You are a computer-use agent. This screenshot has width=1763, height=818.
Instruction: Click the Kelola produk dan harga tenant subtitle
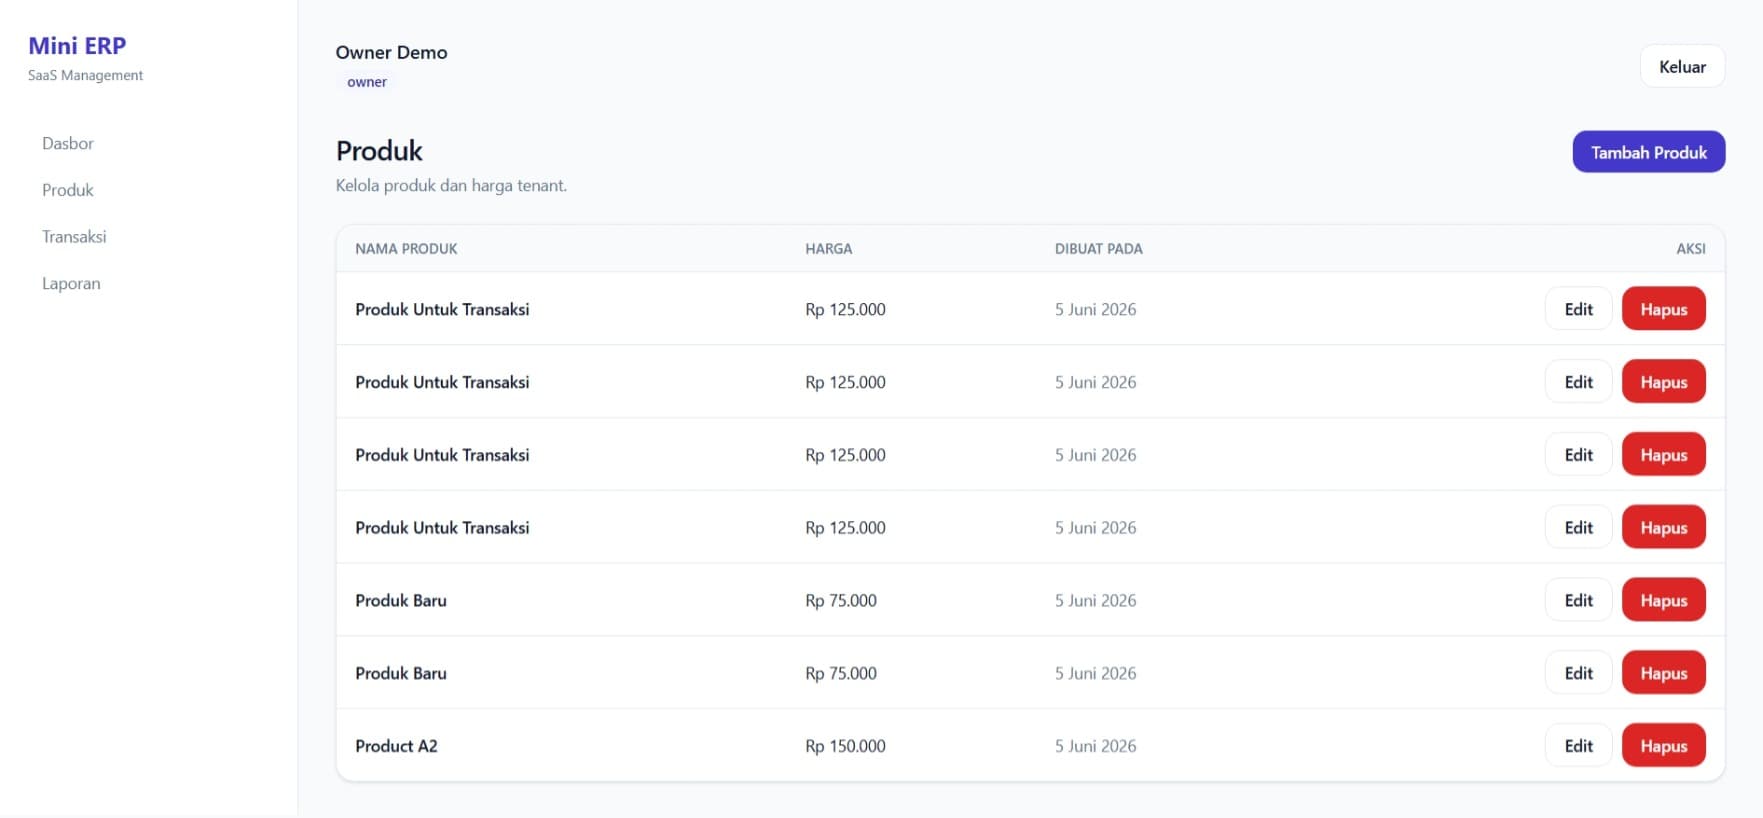(451, 185)
